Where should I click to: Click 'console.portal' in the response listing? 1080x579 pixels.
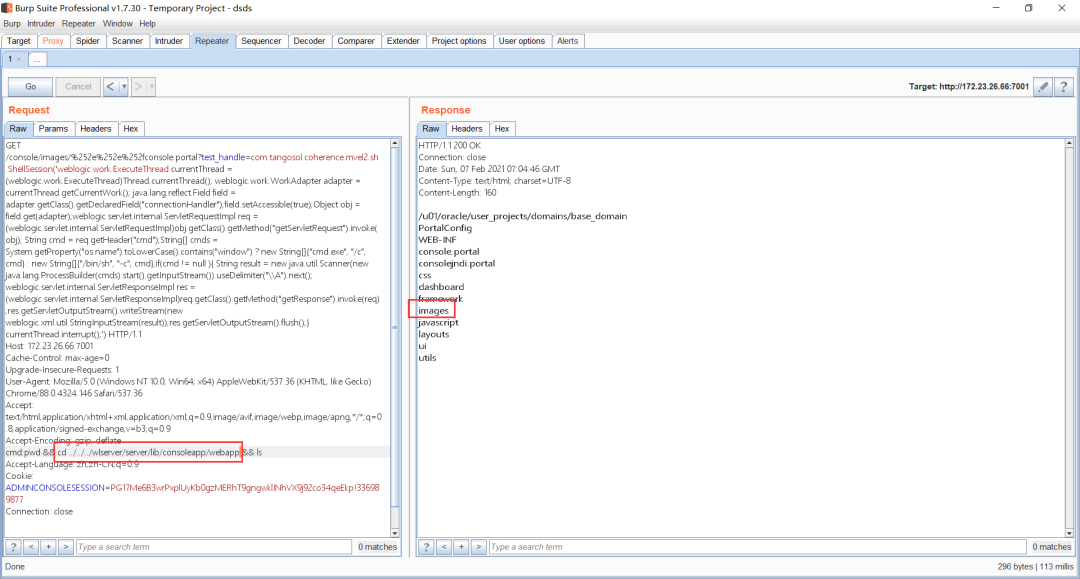[x=448, y=251]
